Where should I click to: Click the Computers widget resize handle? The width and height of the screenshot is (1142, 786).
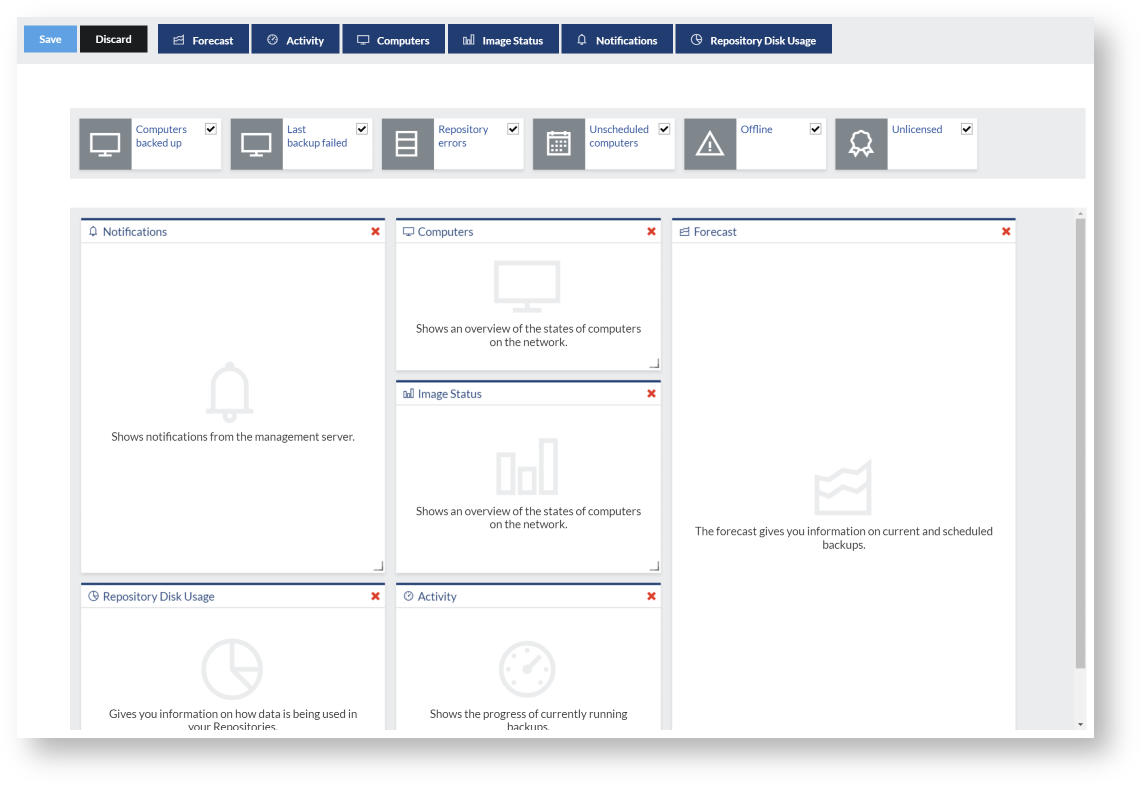655,363
